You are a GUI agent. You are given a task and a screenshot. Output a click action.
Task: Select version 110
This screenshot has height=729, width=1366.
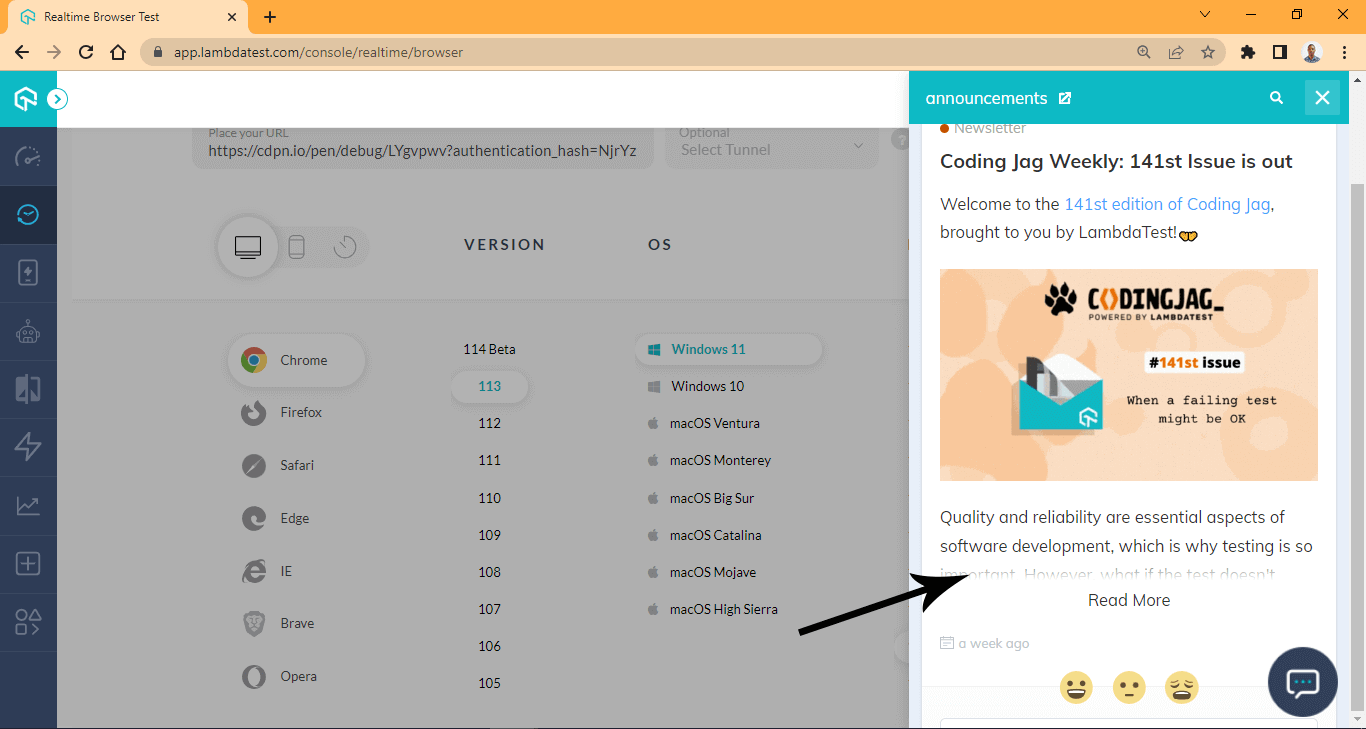point(489,498)
